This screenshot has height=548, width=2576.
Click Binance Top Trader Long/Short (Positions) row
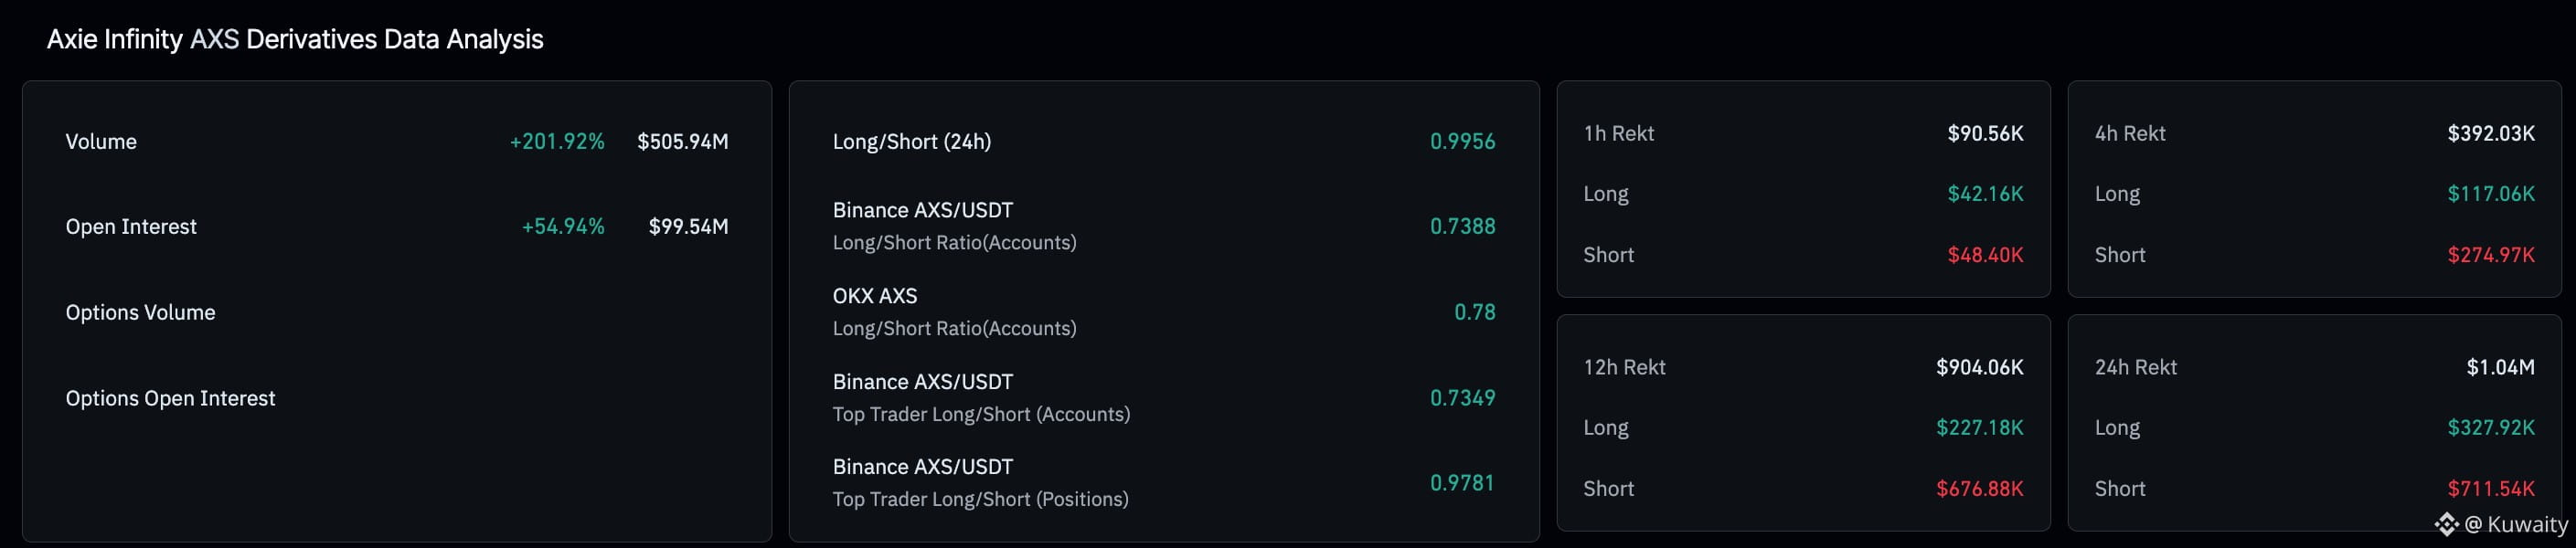(980, 483)
